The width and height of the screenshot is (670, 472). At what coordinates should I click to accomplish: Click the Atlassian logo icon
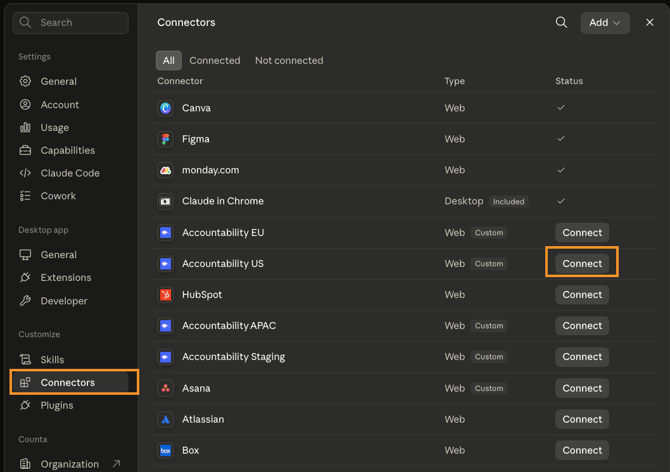pyautogui.click(x=165, y=419)
